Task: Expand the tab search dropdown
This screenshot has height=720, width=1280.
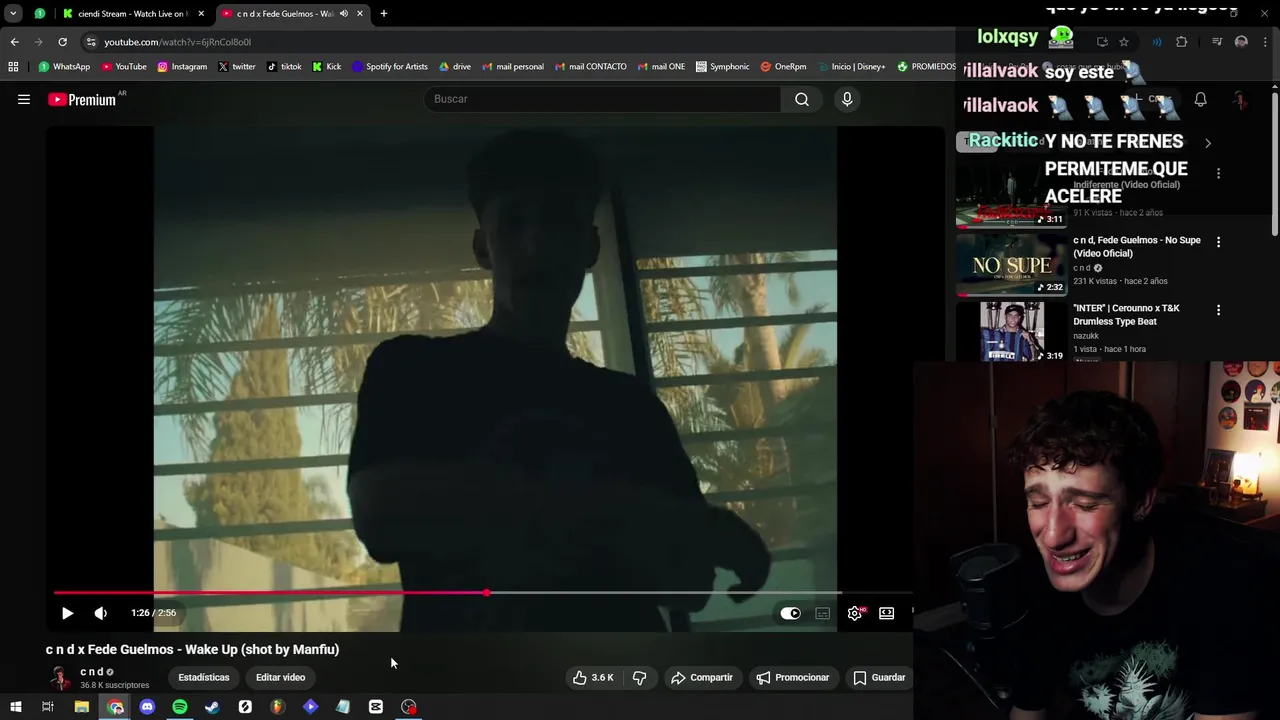Action: (13, 13)
